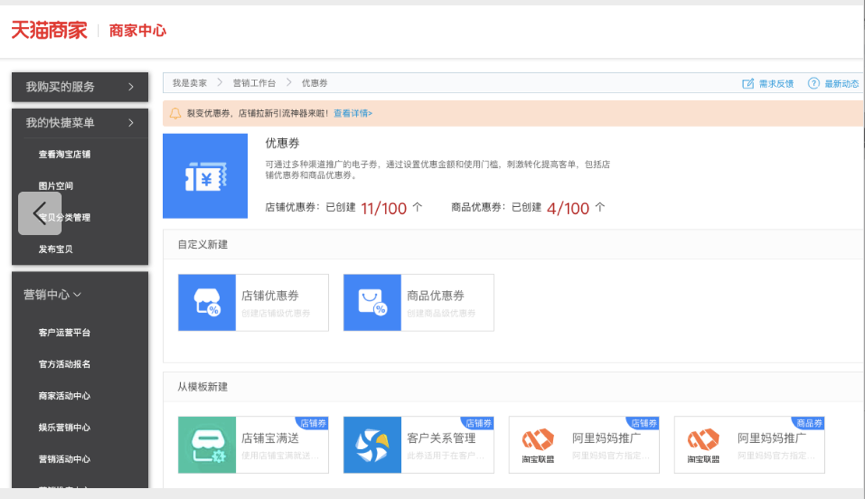
Task: Click the 店铺优惠券 shop icon
Action: click(x=207, y=302)
